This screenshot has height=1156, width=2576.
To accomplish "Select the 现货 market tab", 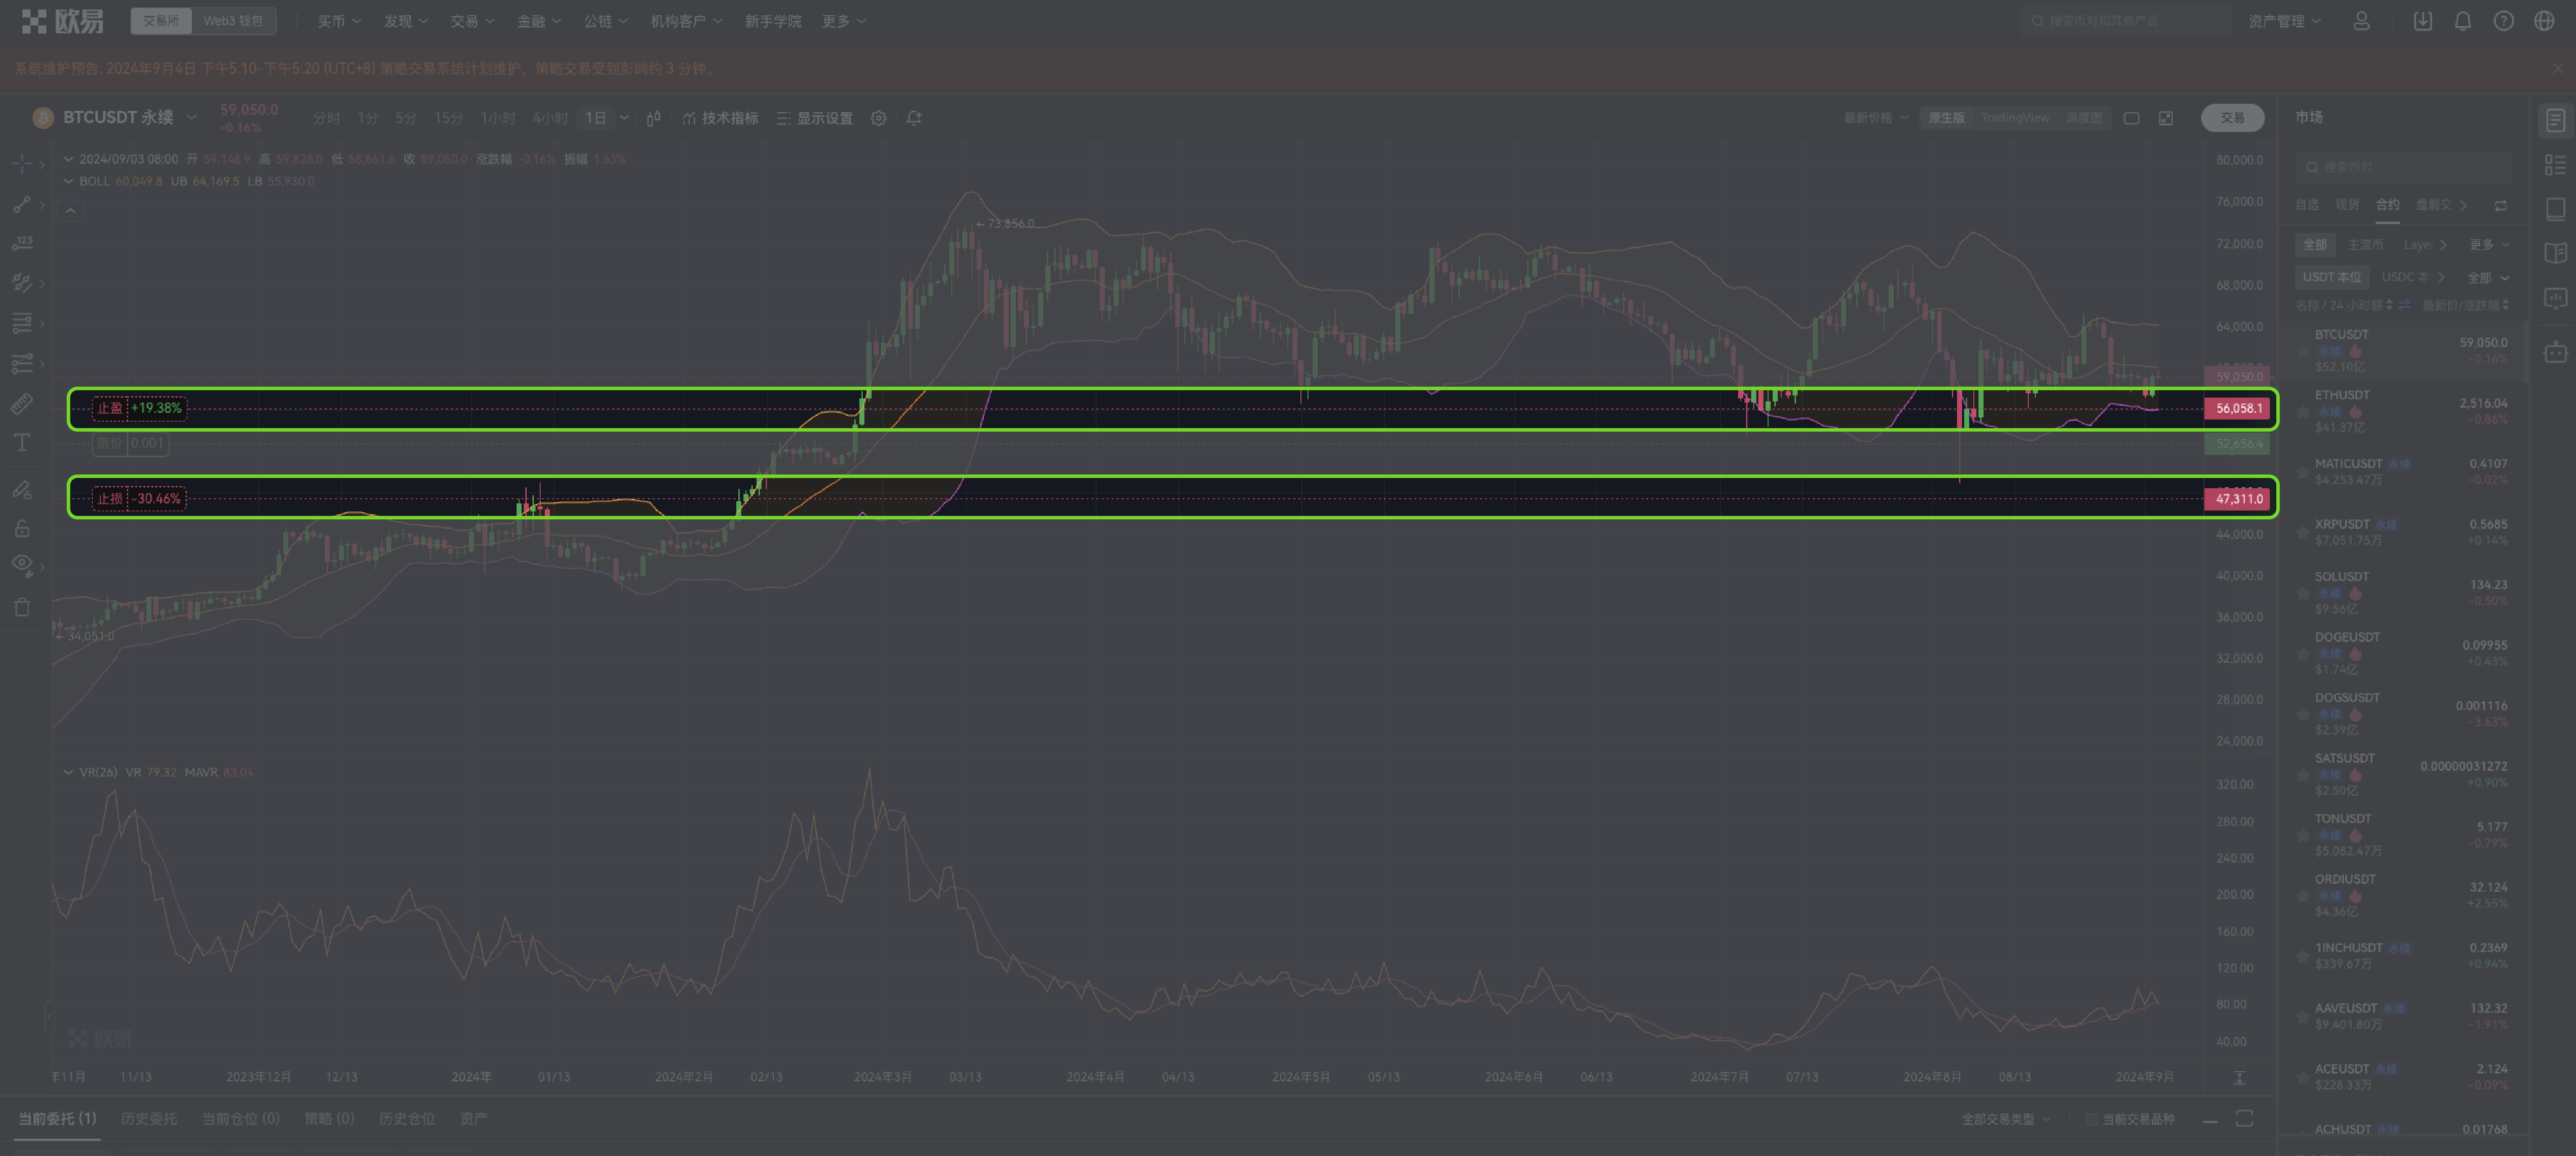I will (2347, 205).
